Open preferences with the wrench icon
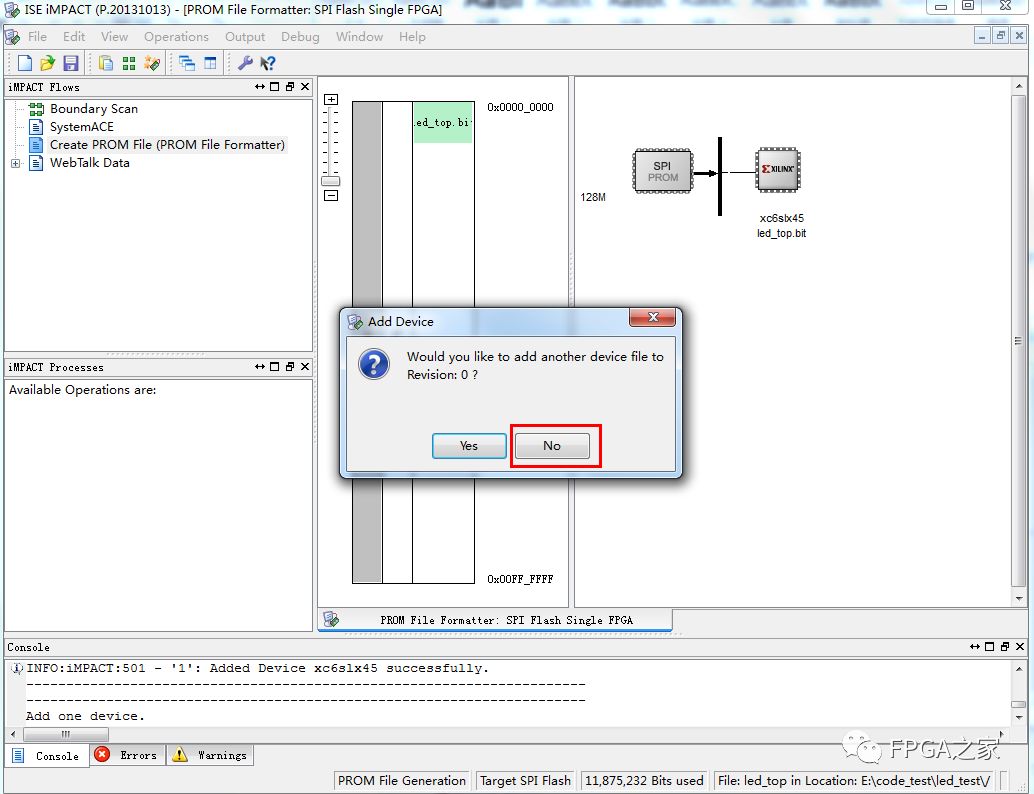 tap(245, 63)
